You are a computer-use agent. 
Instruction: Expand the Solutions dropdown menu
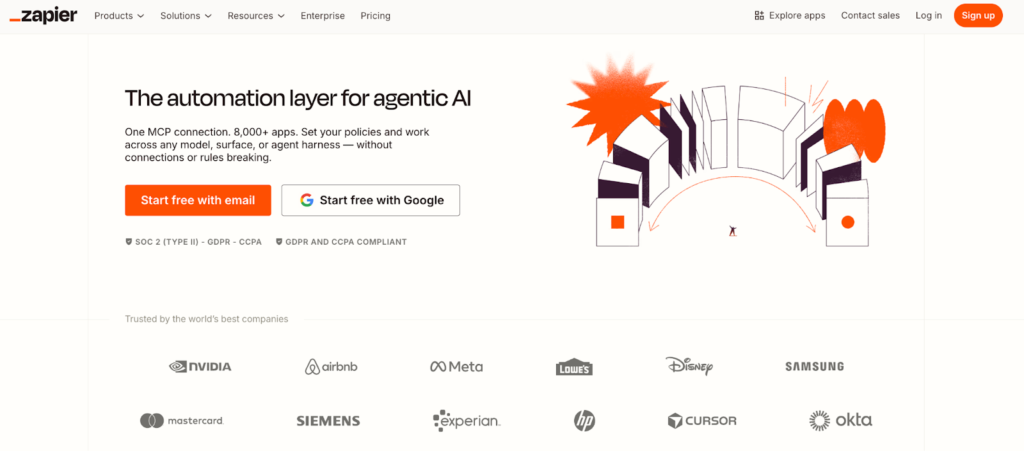coord(186,16)
